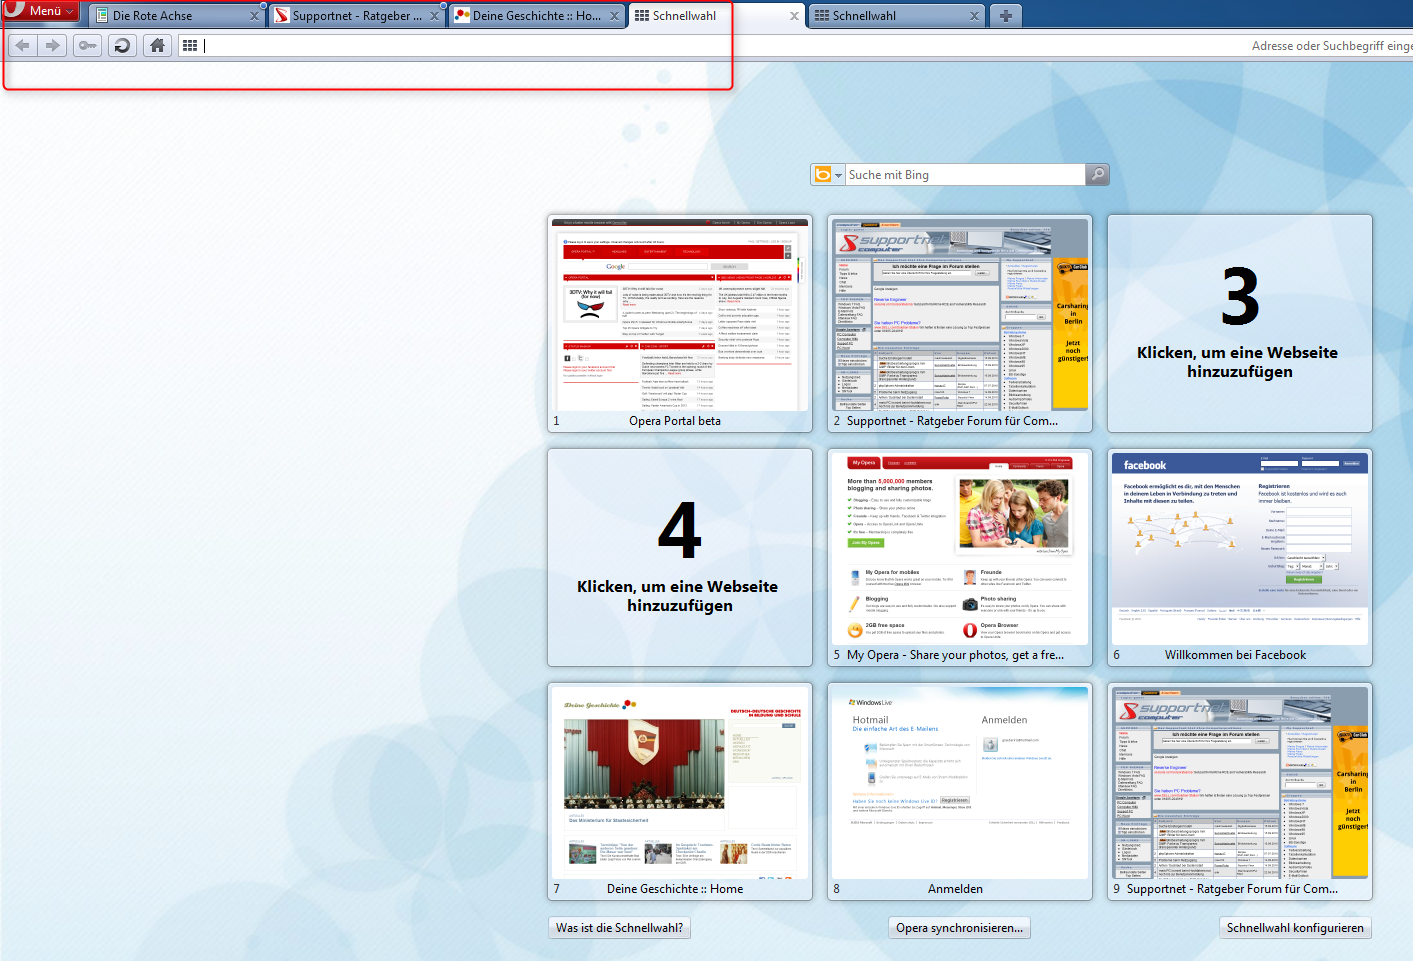Click the Opera synchronisieren... button
1413x961 pixels.
(960, 928)
